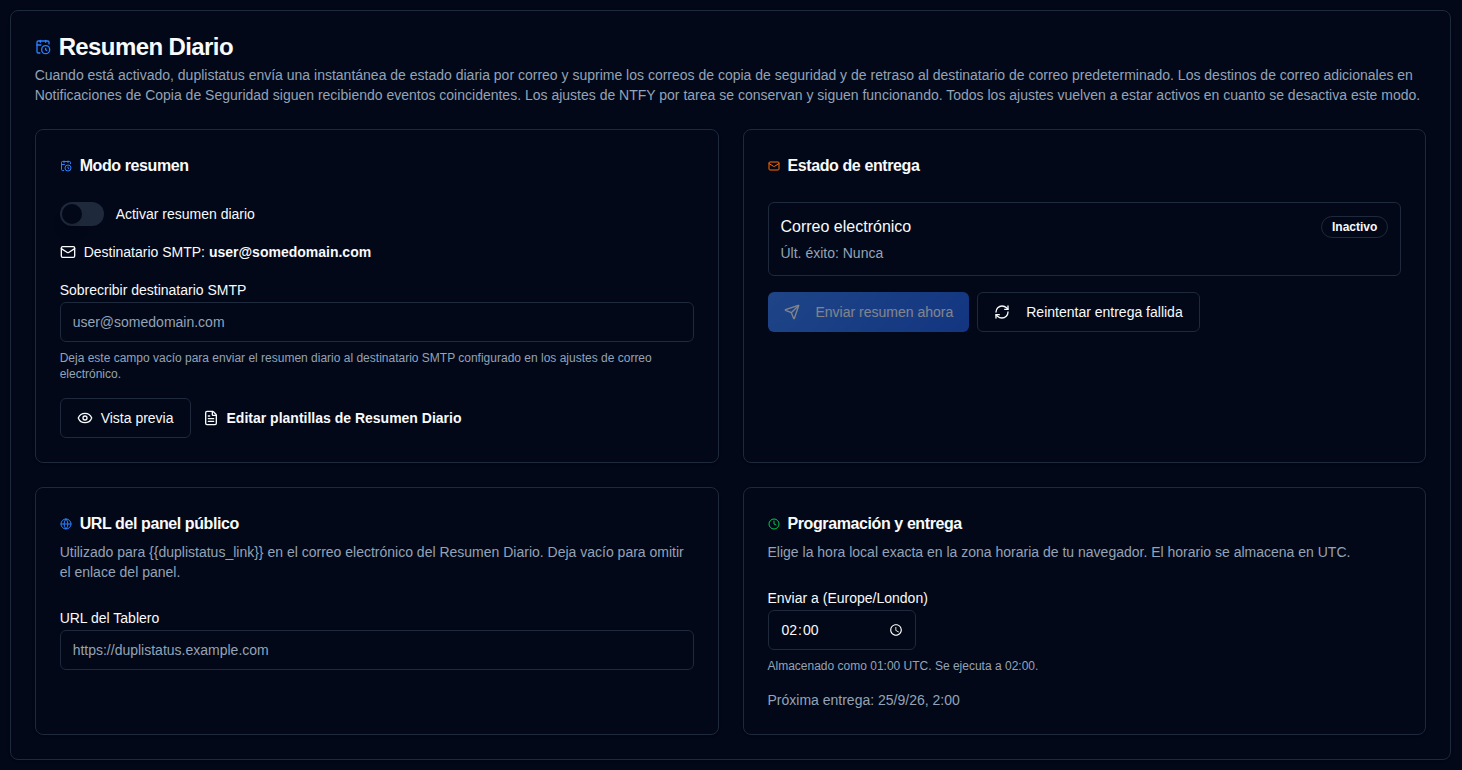Screen dimensions: 1462x770
Task: Click the 'URL del Tablero' label
Action: [110, 618]
